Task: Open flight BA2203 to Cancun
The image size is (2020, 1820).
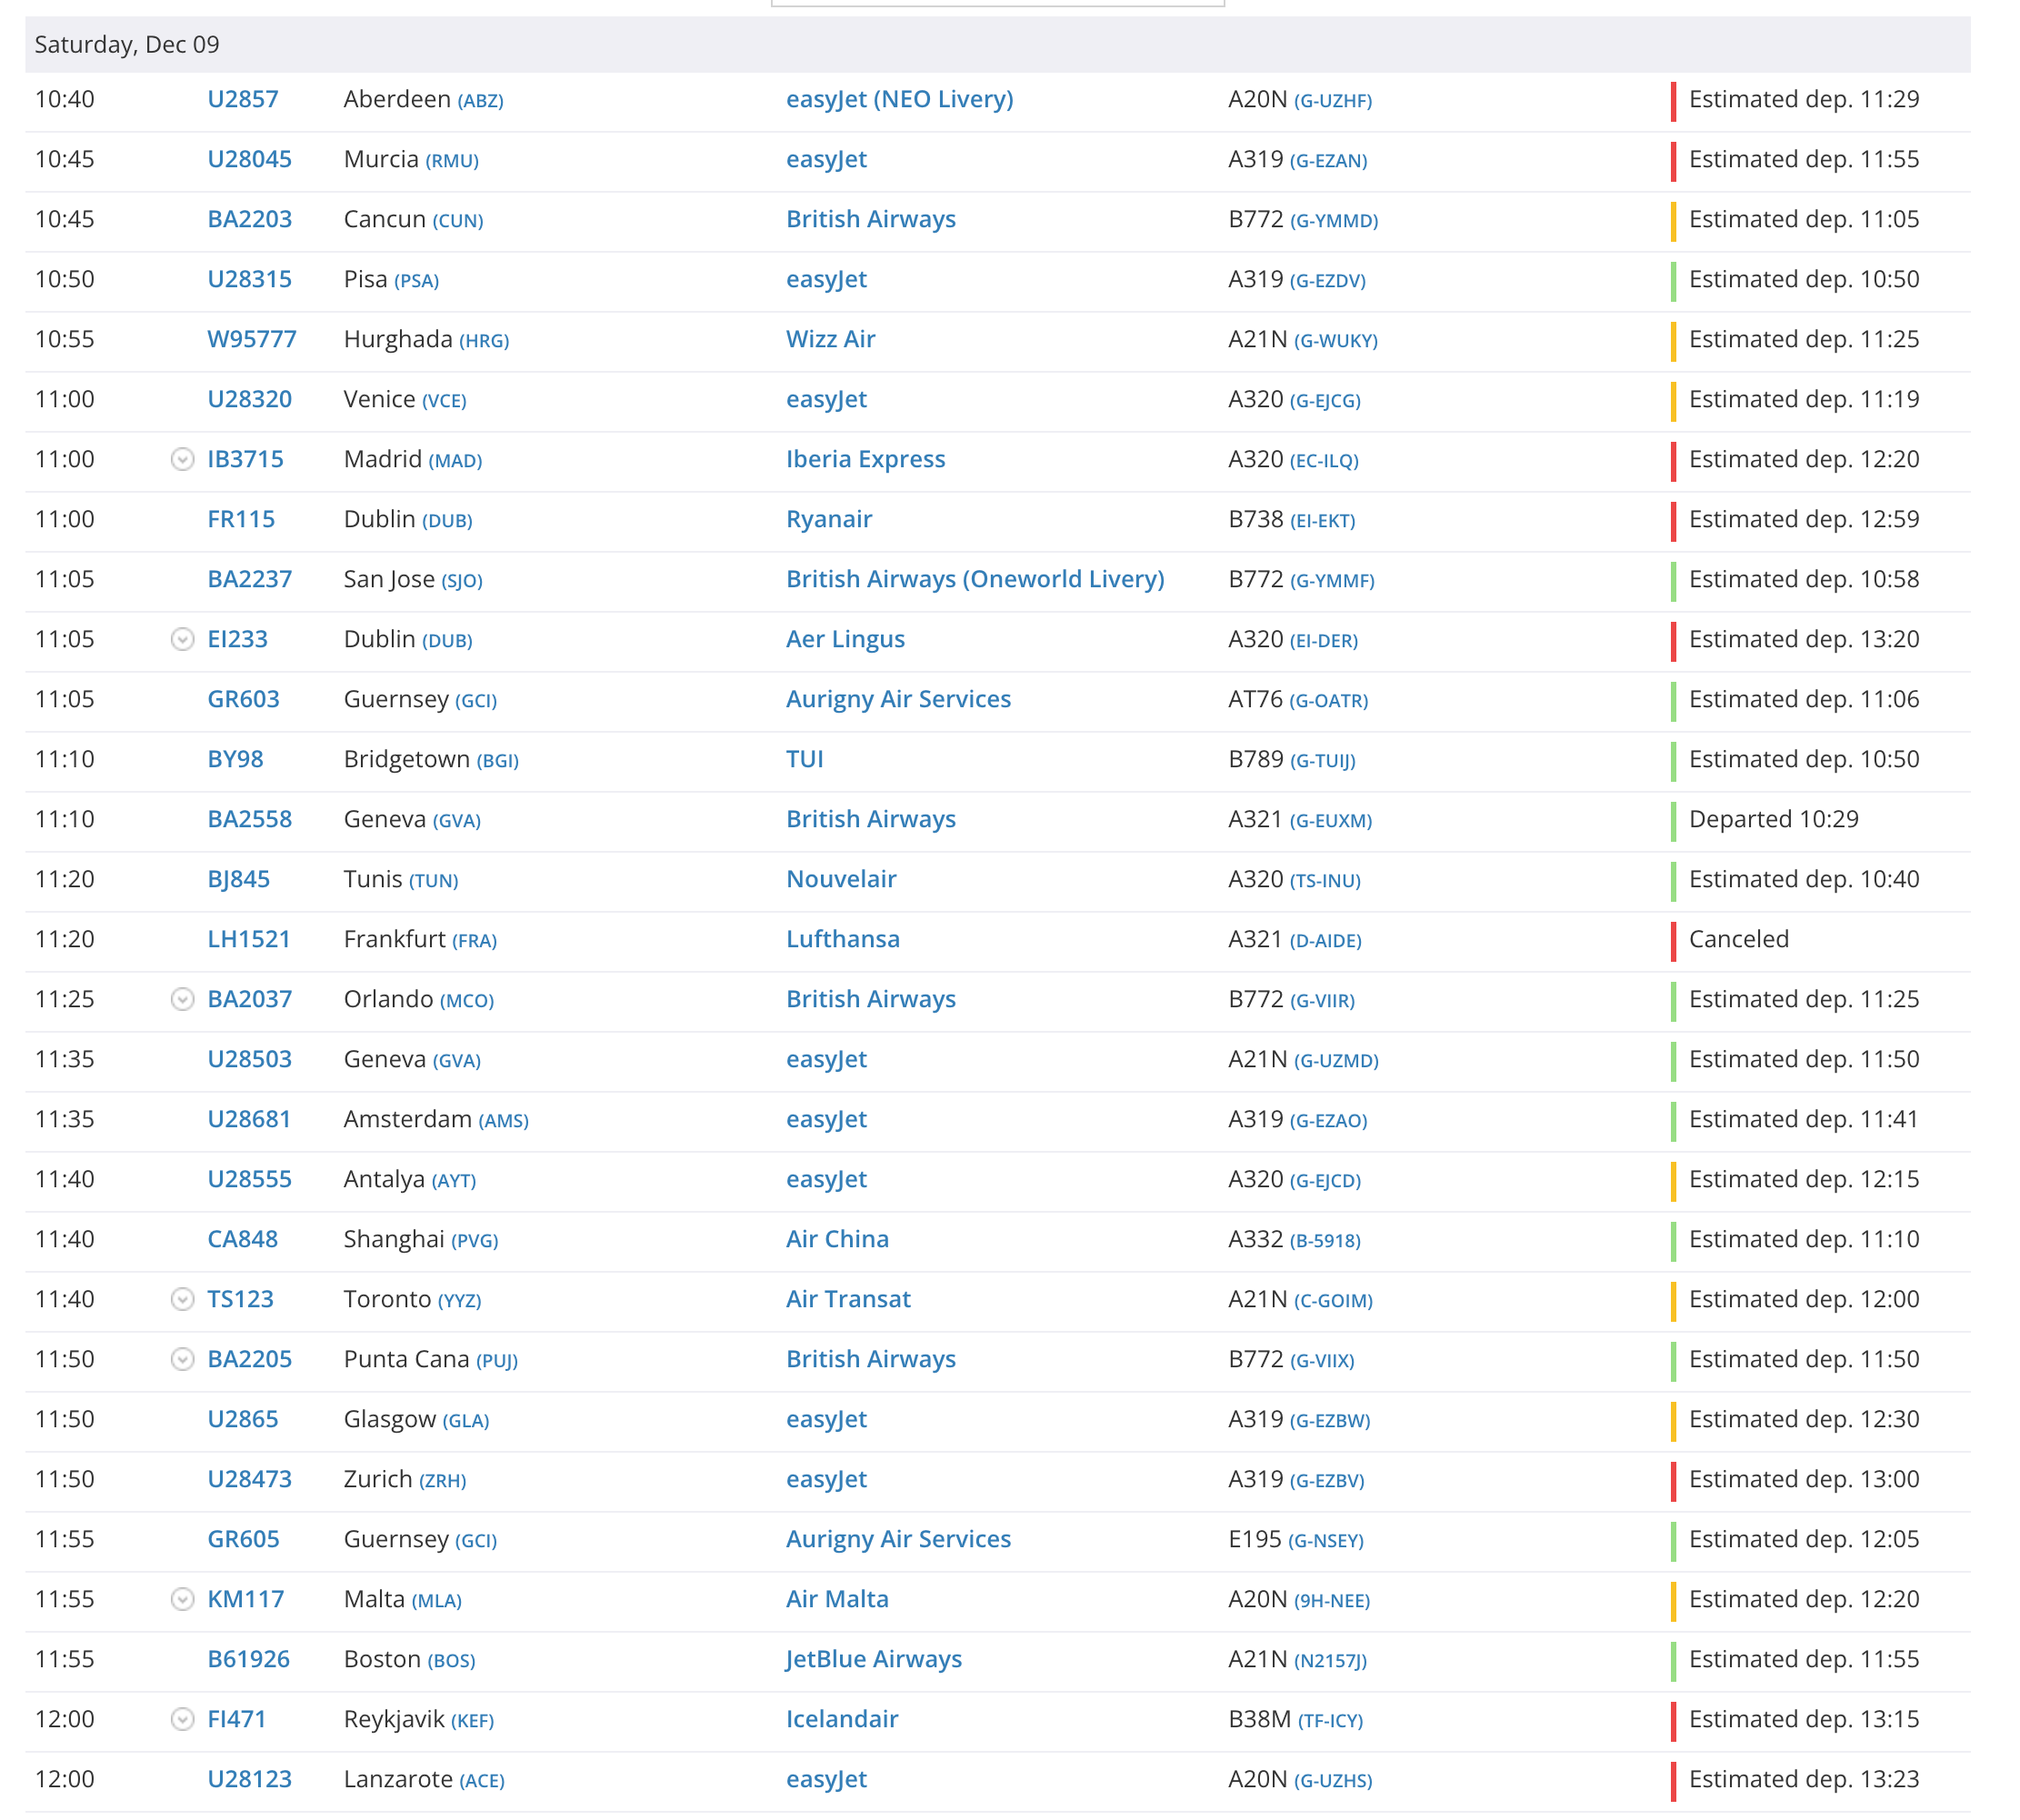Action: [249, 219]
